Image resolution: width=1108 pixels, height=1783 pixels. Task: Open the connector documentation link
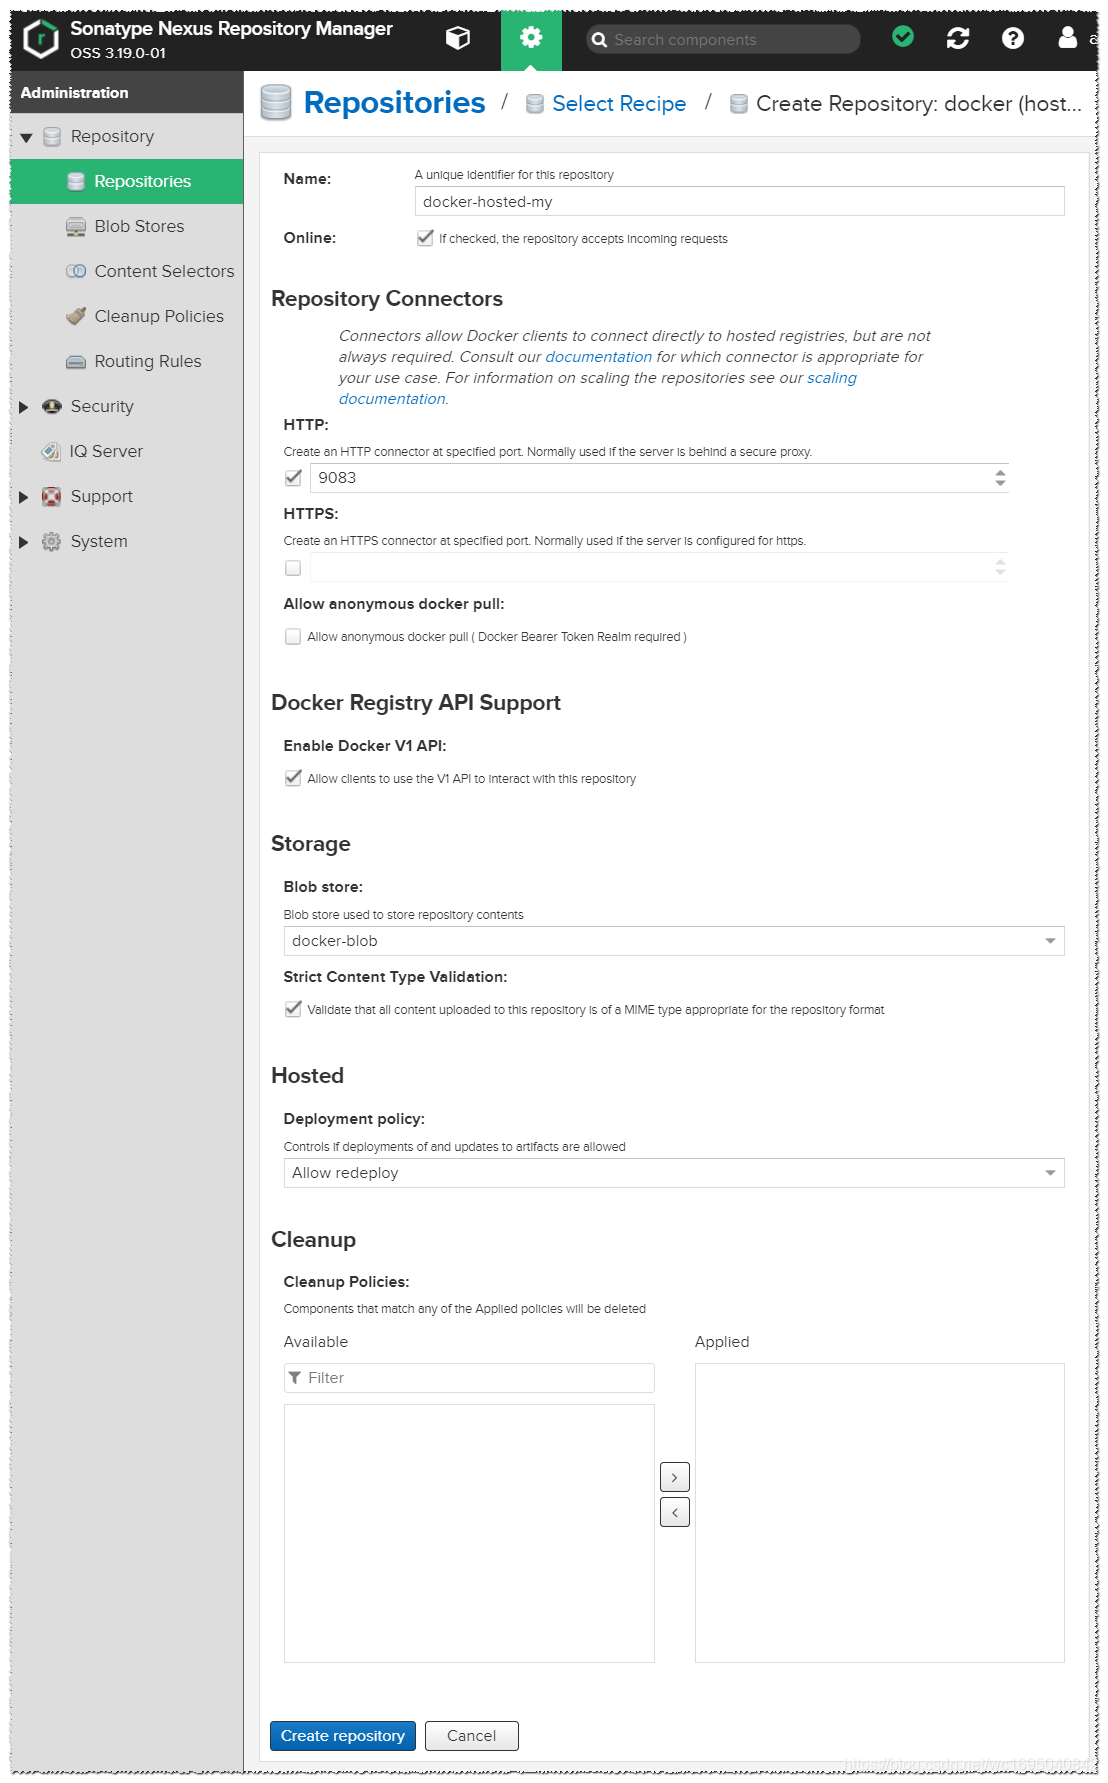click(x=598, y=357)
